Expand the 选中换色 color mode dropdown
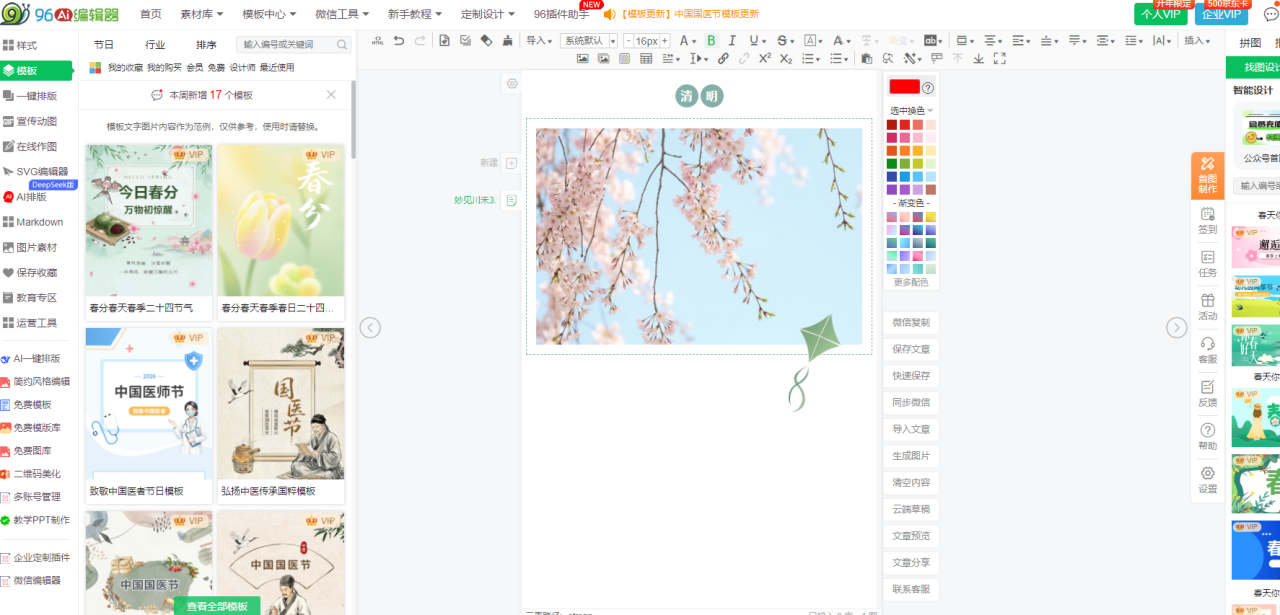 [911, 110]
